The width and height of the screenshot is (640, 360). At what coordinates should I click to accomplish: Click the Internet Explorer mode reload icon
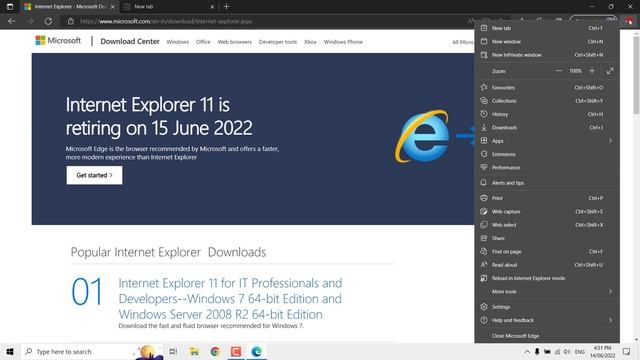(484, 278)
